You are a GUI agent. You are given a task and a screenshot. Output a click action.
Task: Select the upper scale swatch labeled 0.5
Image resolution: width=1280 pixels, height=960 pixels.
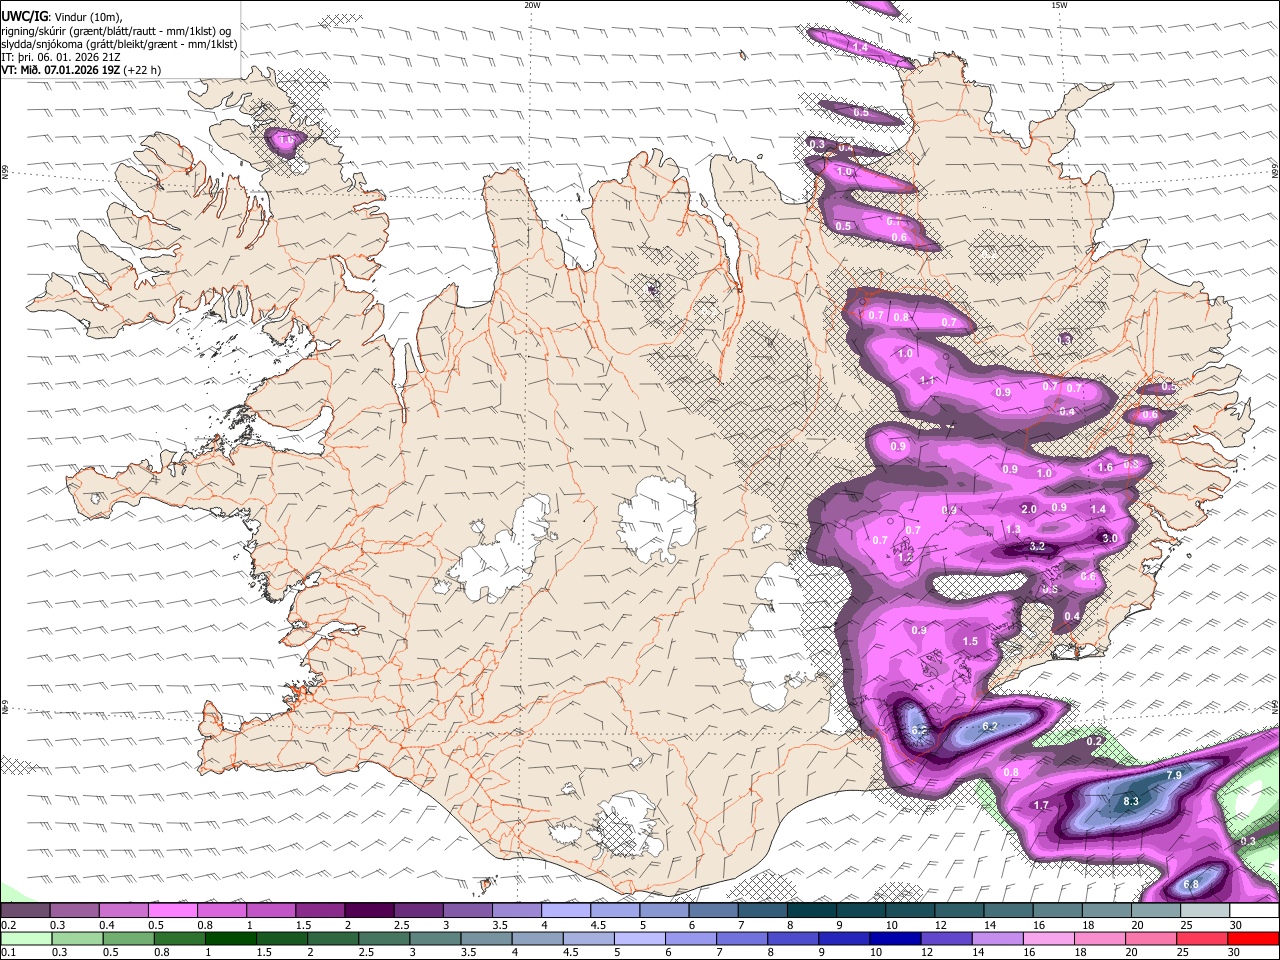point(172,910)
